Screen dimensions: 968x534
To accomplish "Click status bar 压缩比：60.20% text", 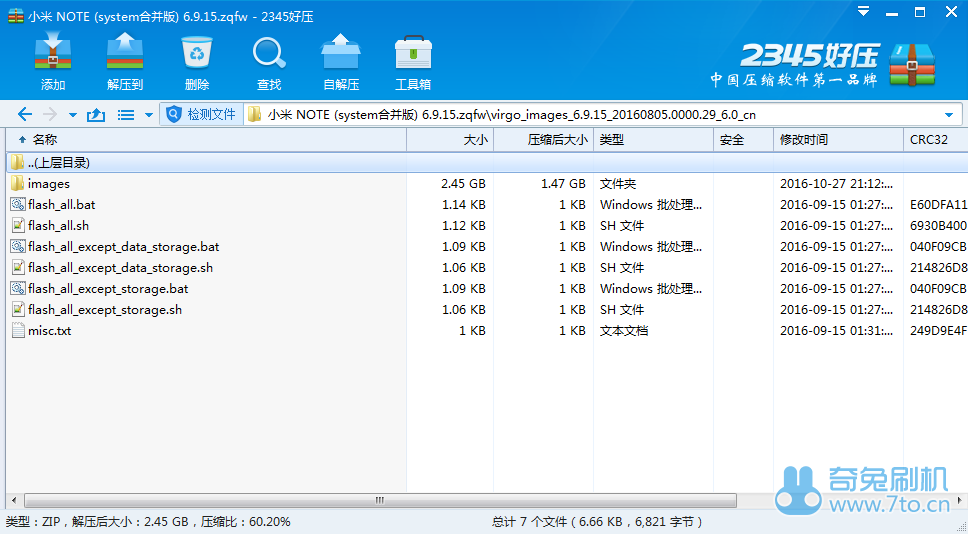I will (244, 522).
